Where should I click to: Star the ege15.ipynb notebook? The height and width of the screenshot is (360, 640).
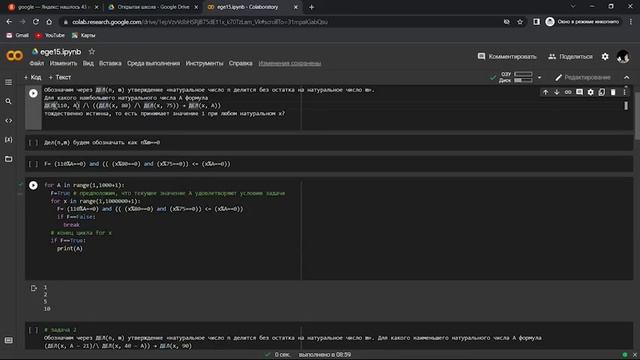click(x=92, y=51)
